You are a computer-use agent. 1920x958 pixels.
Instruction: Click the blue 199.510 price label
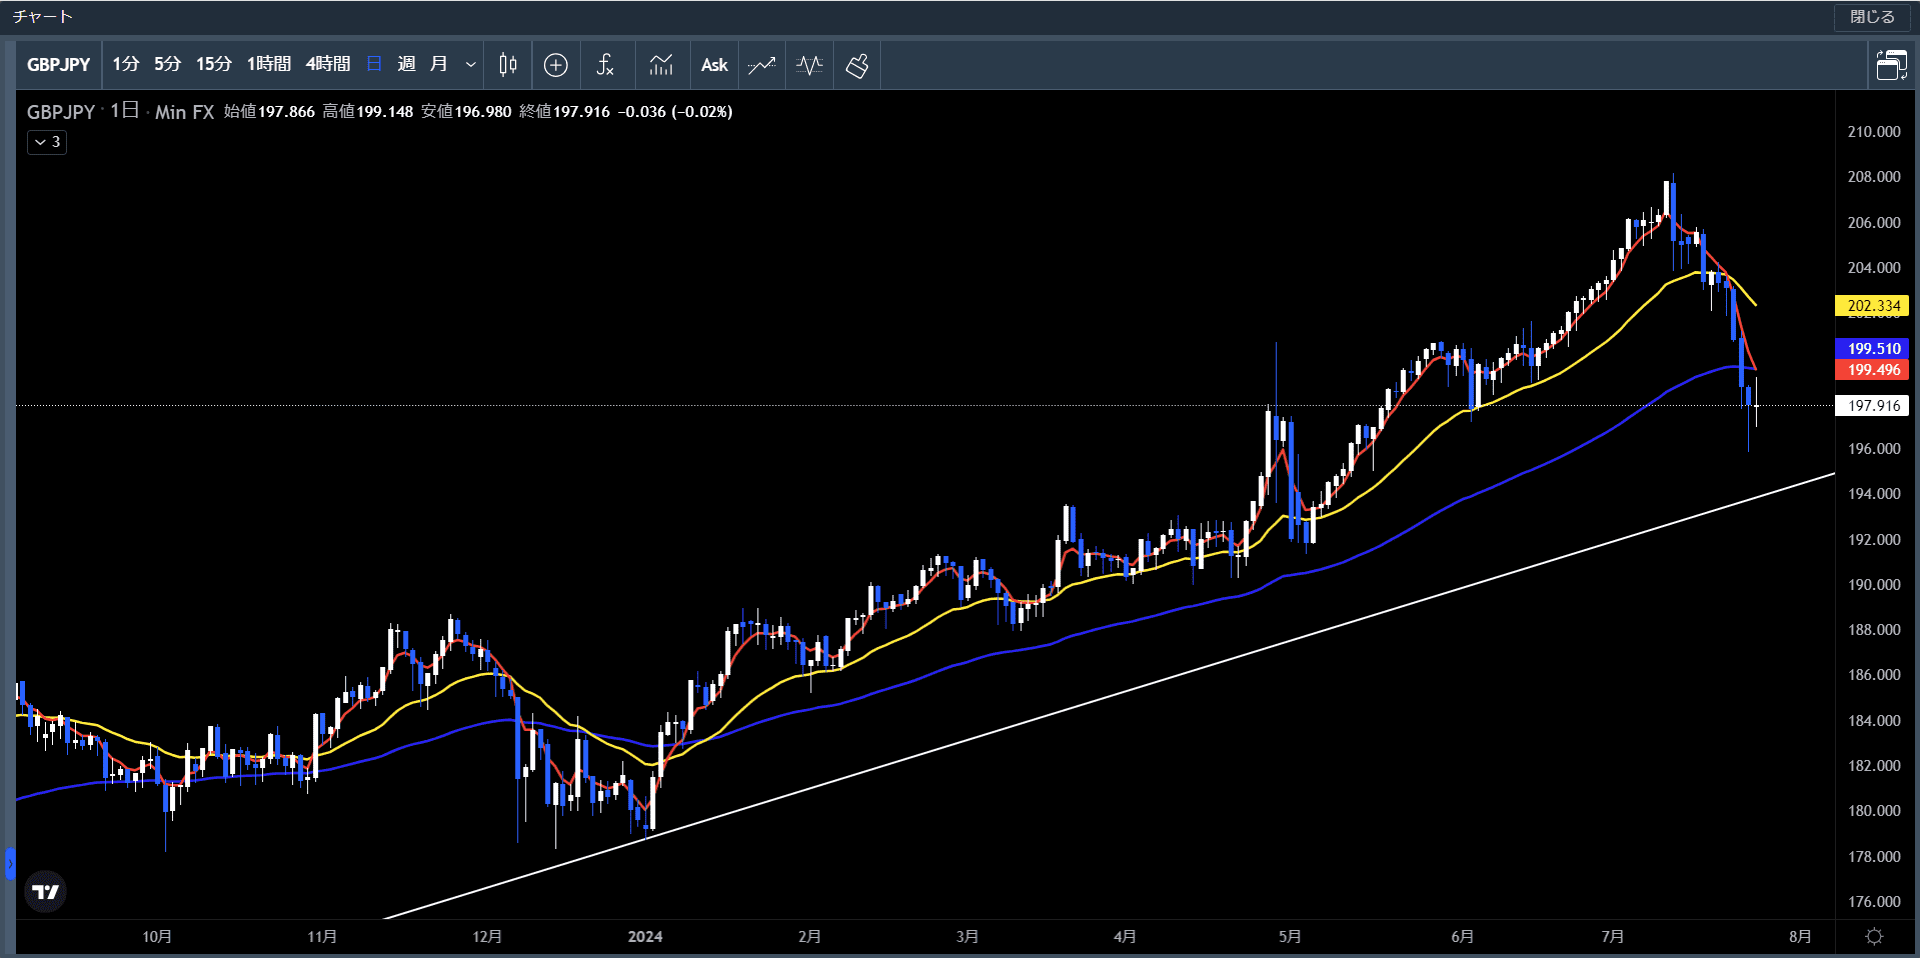coord(1873,349)
